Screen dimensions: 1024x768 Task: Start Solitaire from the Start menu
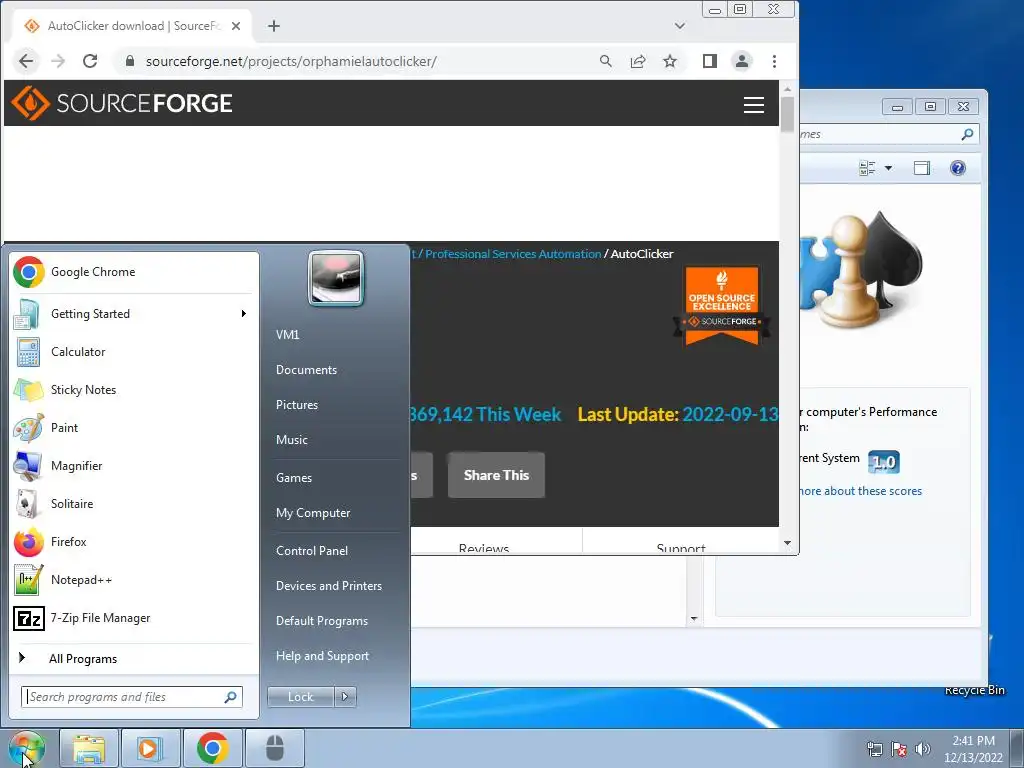(134, 504)
